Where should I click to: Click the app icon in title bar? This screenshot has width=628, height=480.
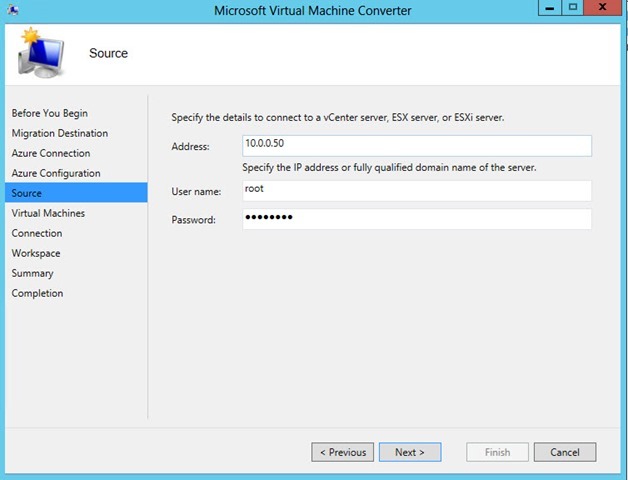point(12,10)
